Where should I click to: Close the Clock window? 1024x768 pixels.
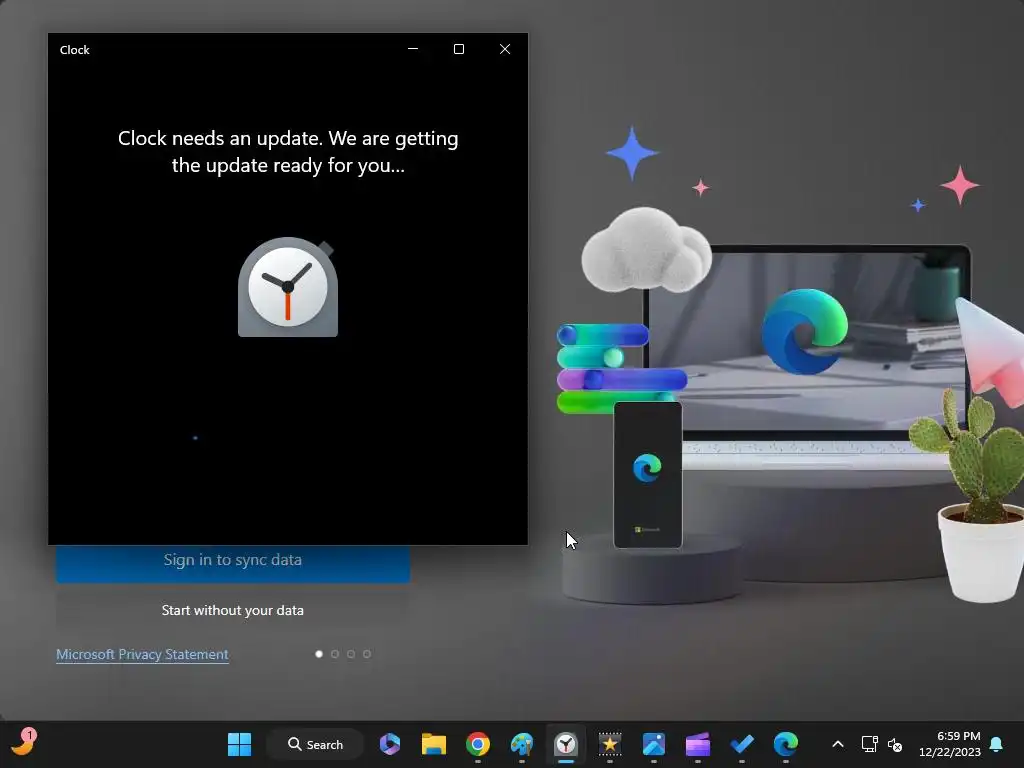505,49
